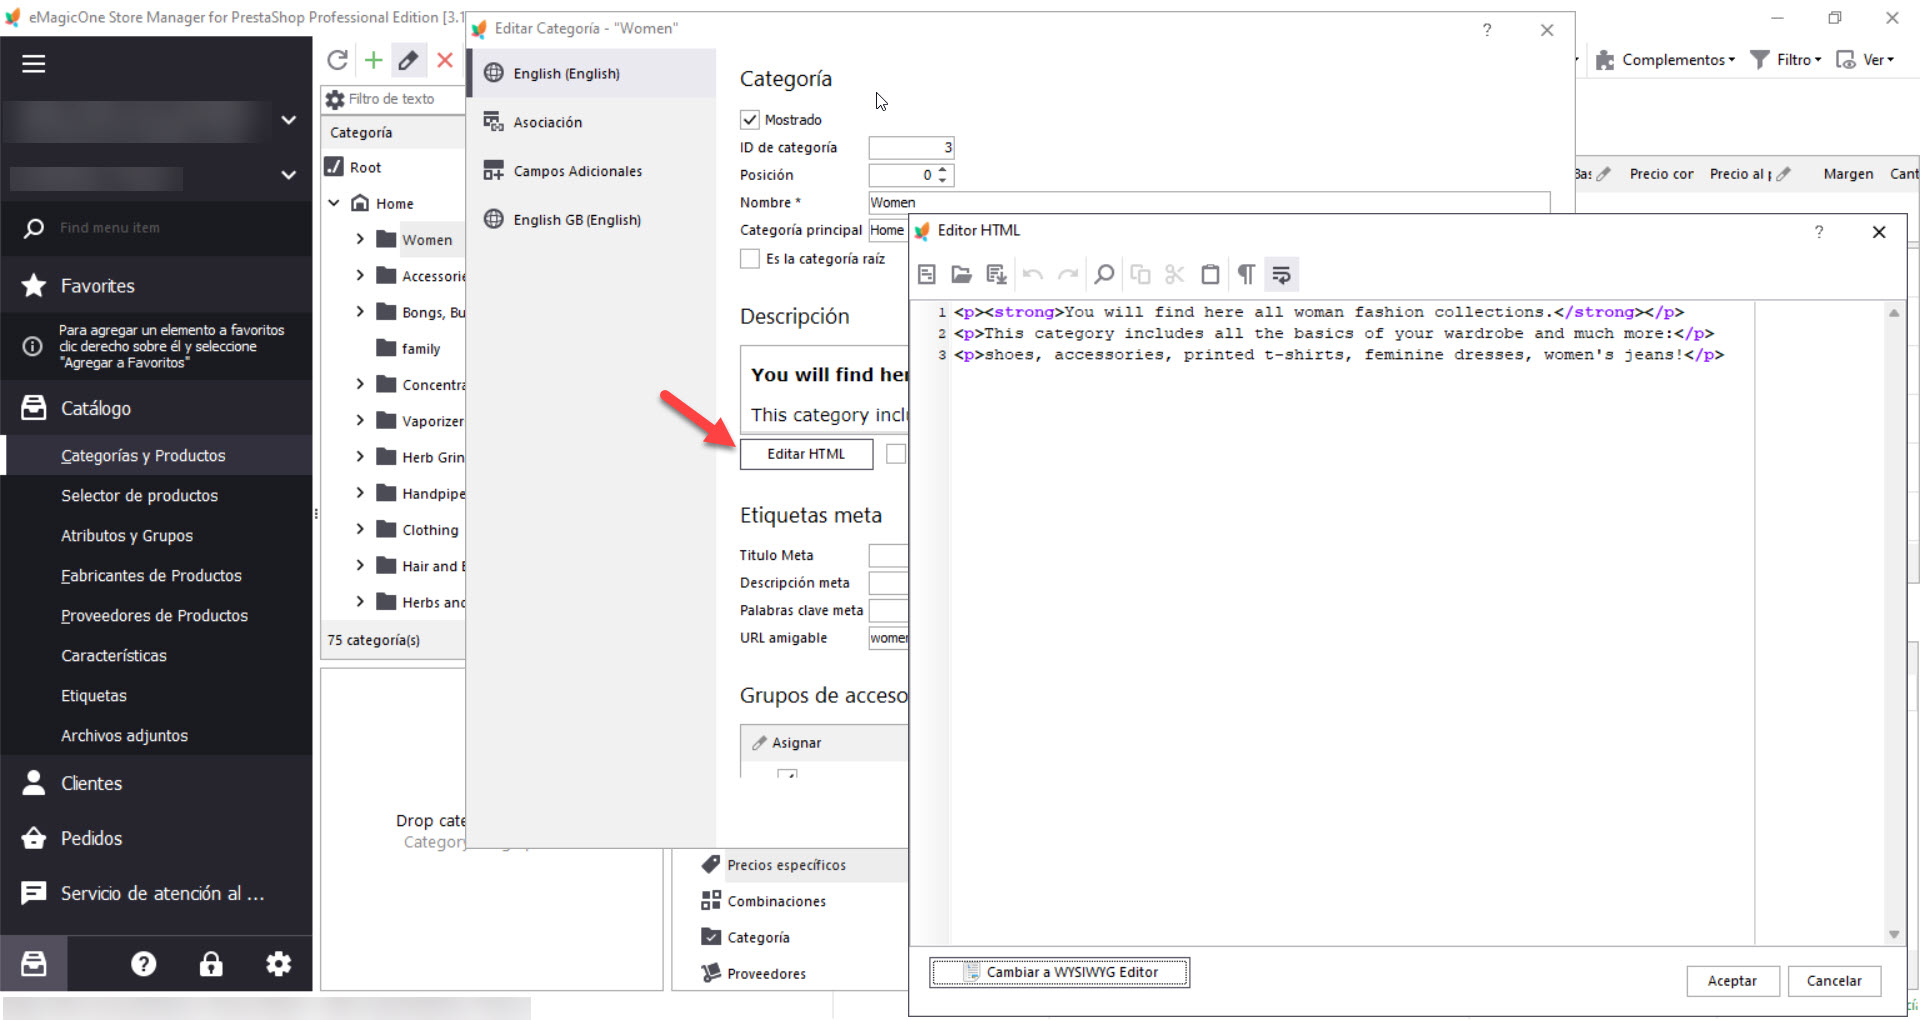Expand the Handpipe category node

click(360, 493)
